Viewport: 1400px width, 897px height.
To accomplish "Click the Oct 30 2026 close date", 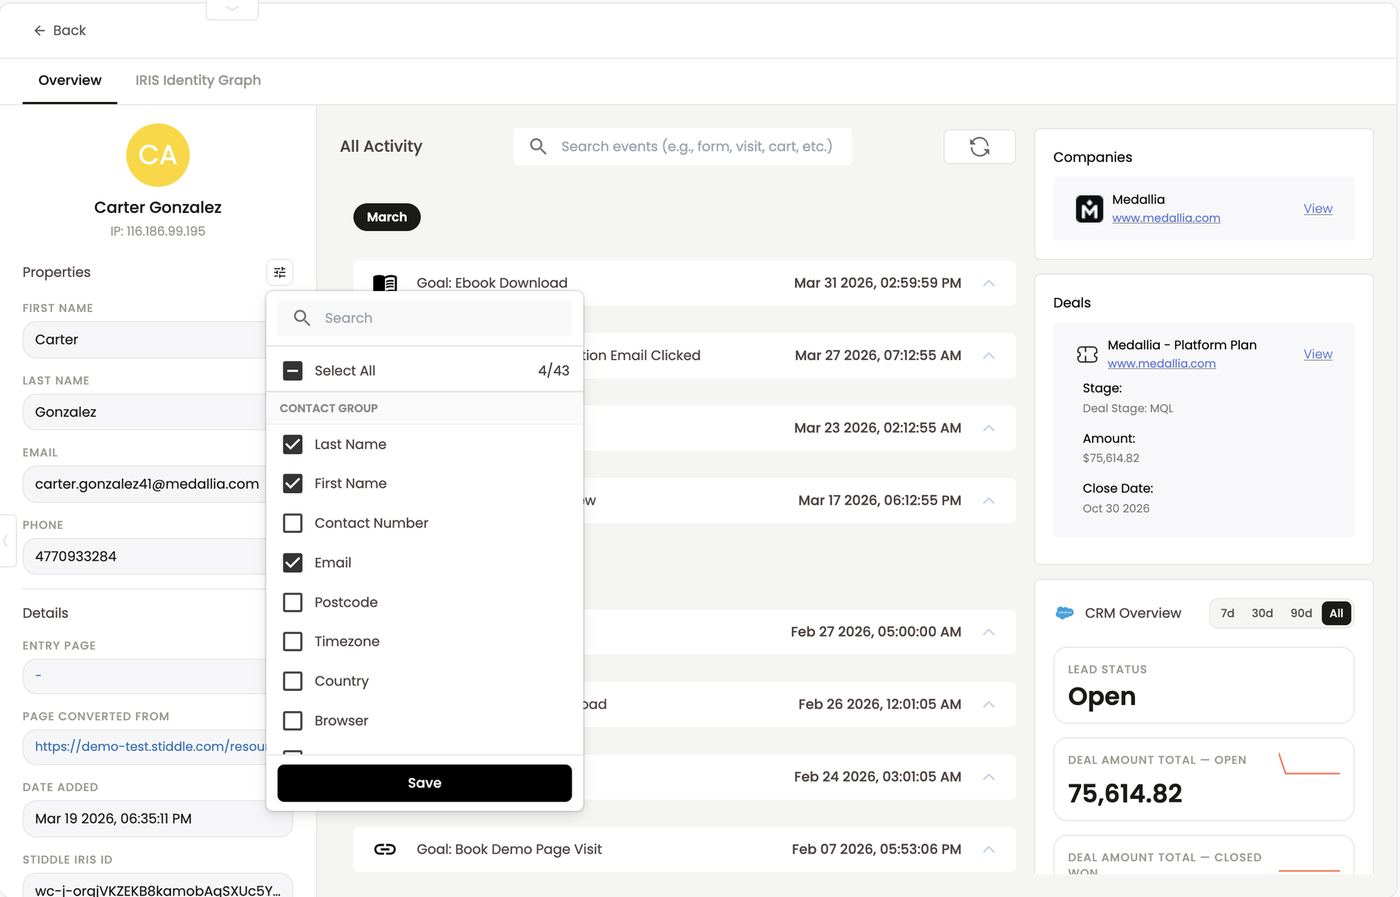I will pyautogui.click(x=1116, y=508).
